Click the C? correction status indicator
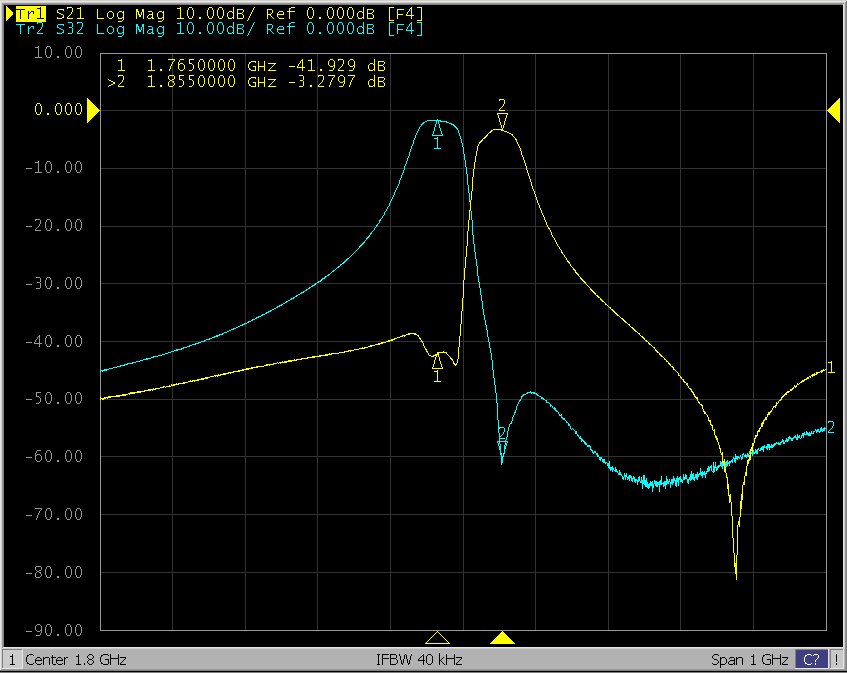Image resolution: width=847 pixels, height=673 pixels. coord(811,660)
